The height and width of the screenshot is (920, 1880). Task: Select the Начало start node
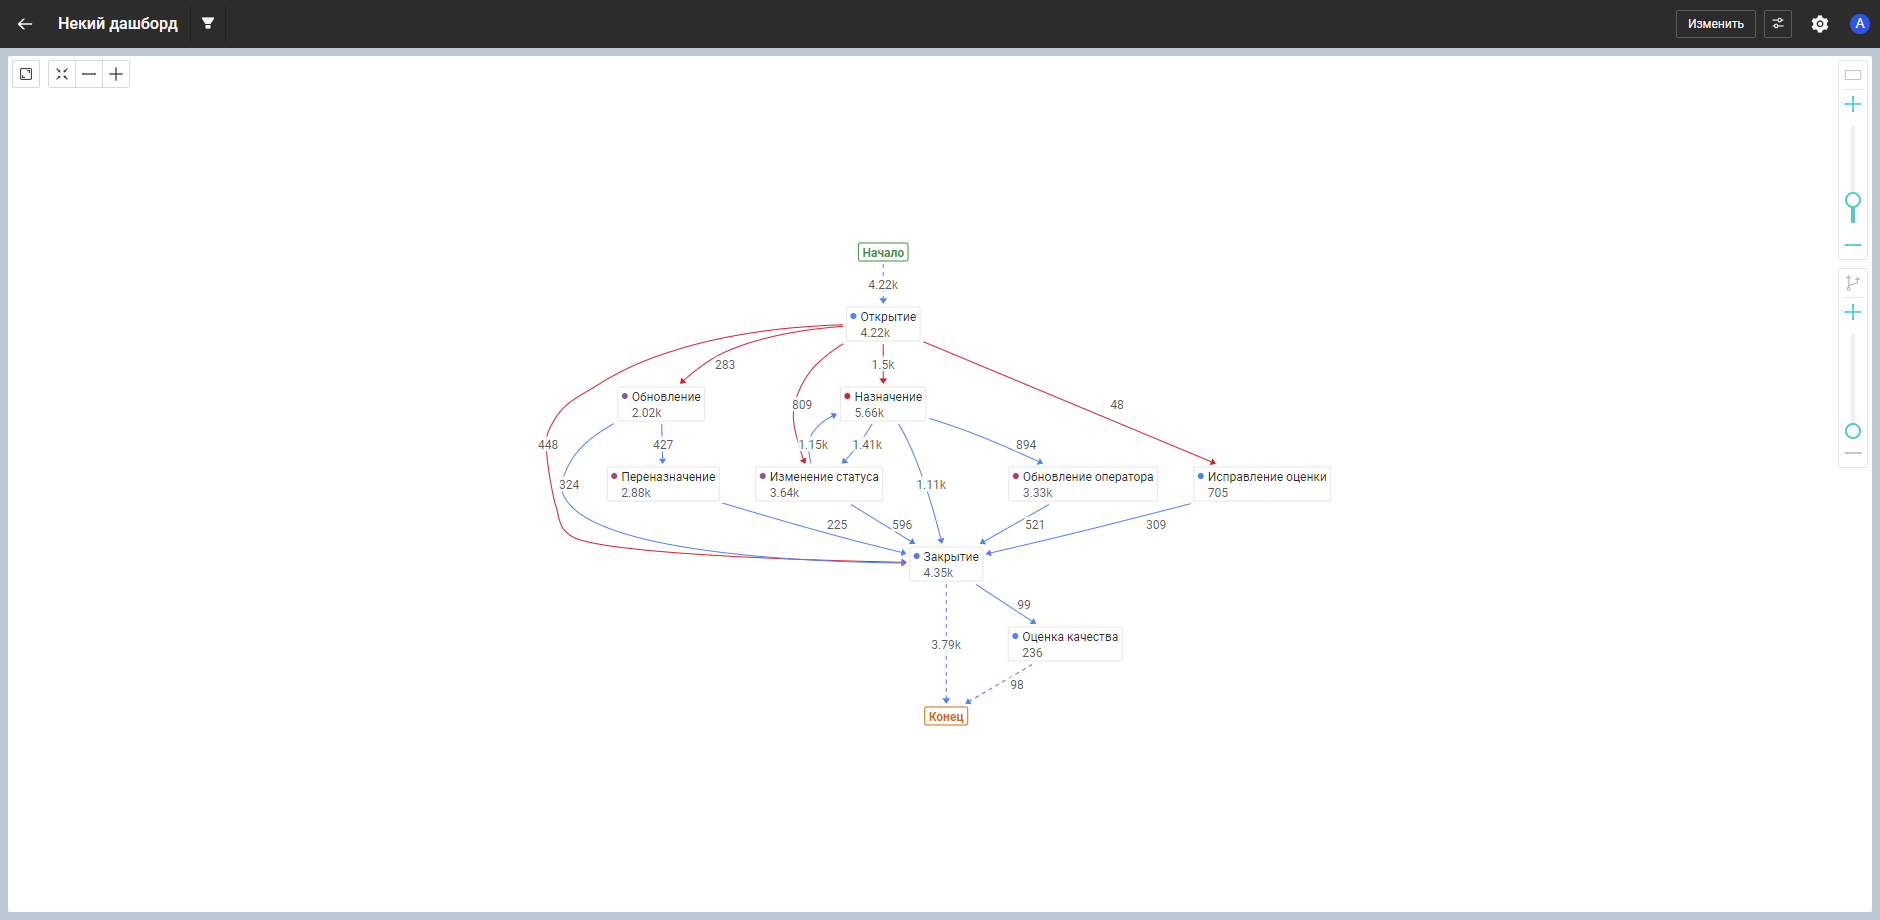883,253
